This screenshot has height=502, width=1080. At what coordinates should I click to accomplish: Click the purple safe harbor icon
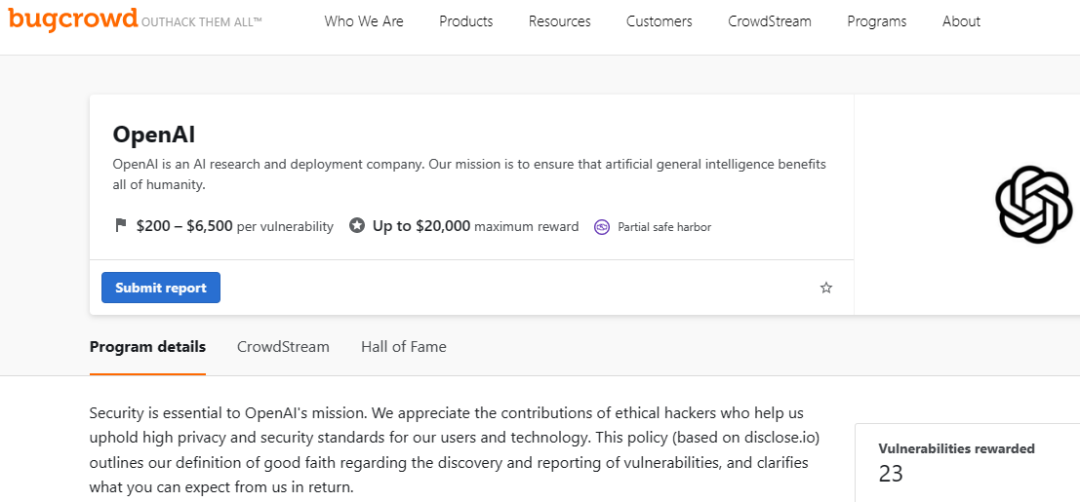602,227
